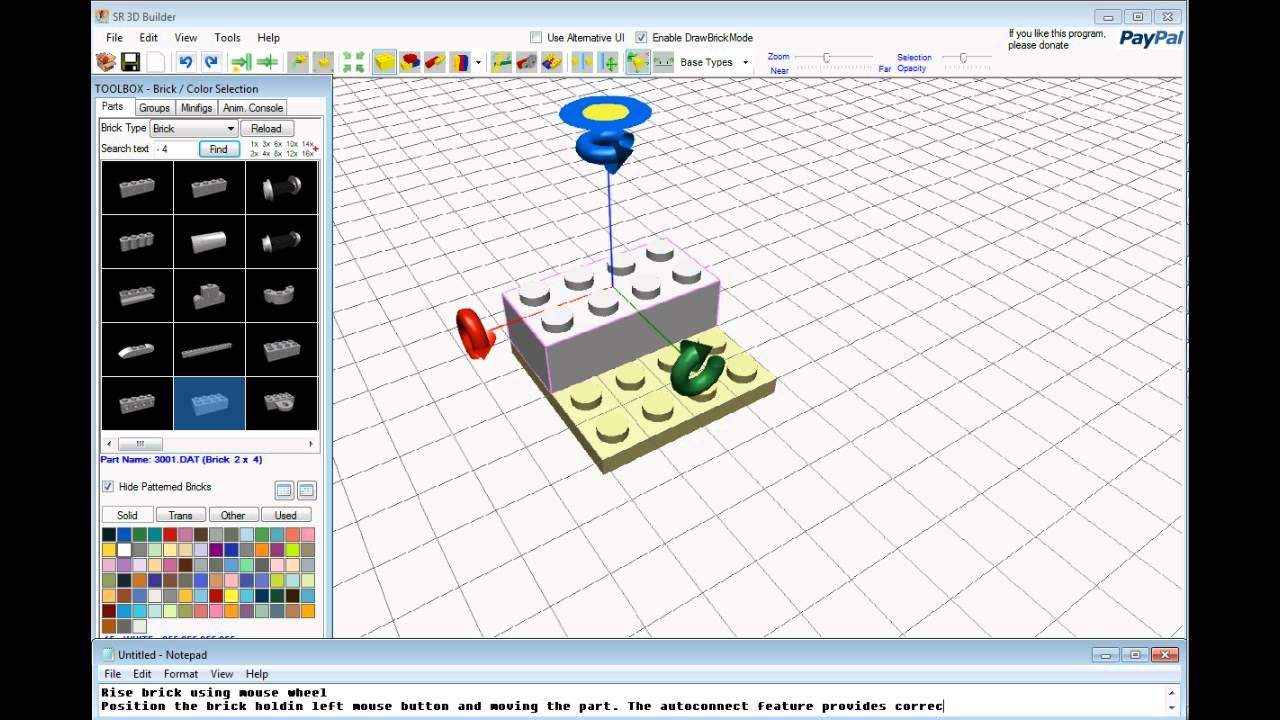Click the Search text input field

click(174, 149)
